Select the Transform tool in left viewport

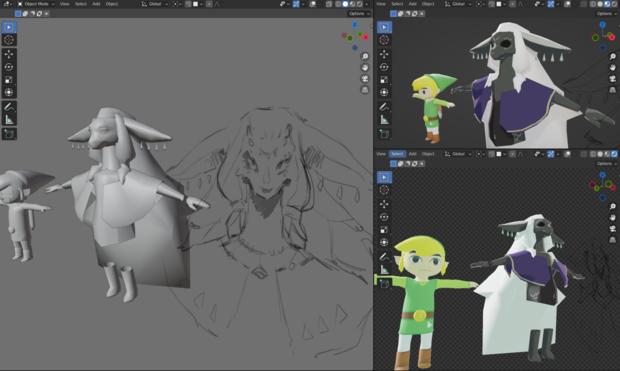(x=9, y=92)
